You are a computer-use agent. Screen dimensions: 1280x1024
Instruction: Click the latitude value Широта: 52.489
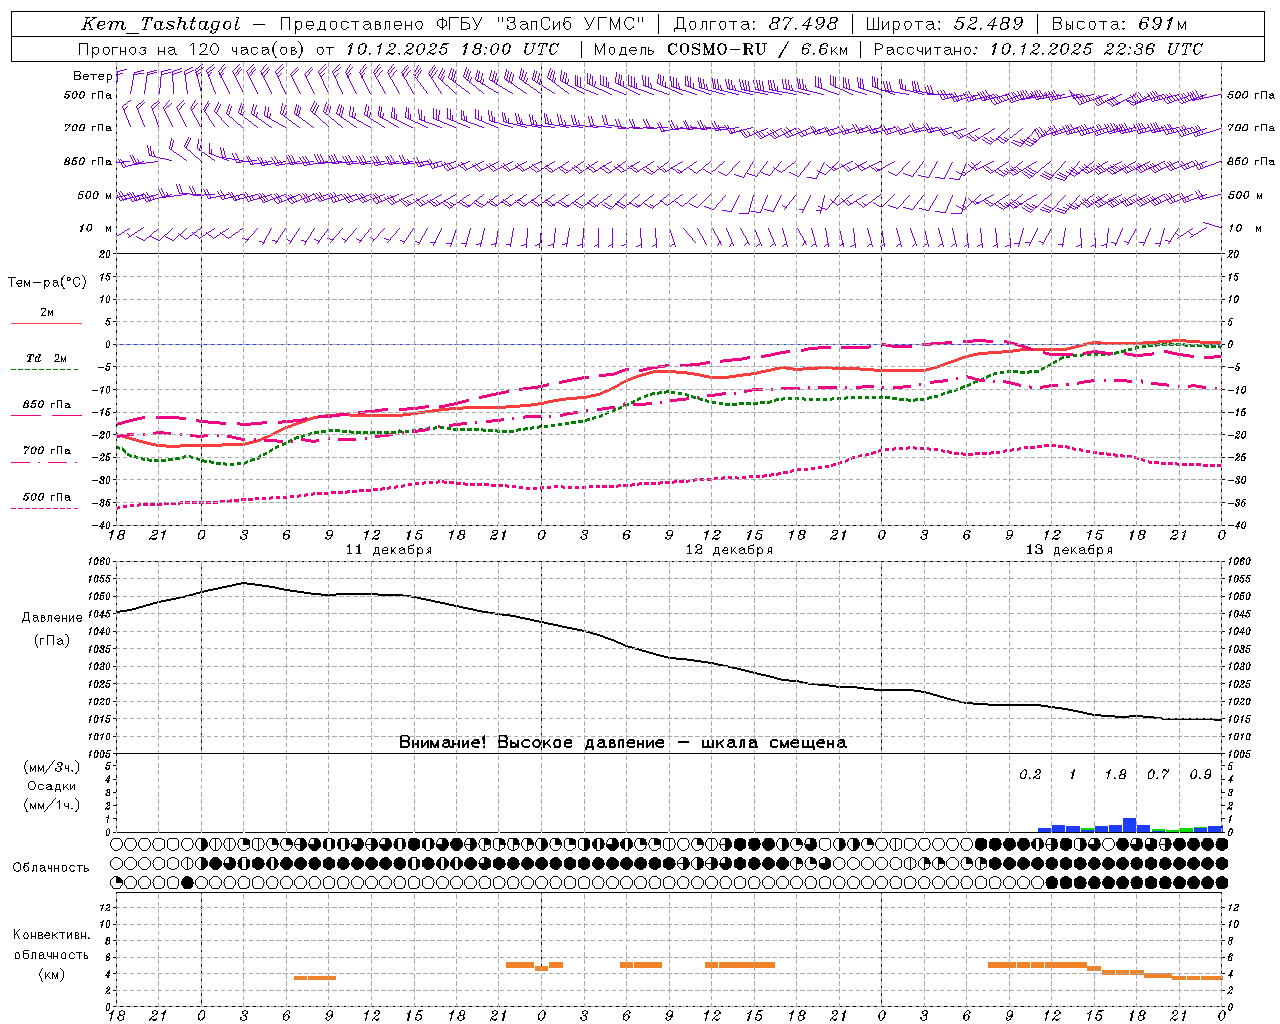[945, 25]
